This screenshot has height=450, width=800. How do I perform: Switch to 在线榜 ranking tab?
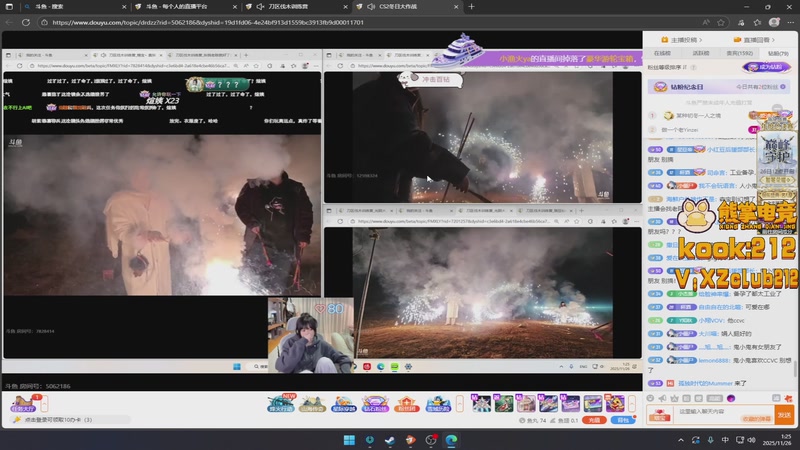pos(662,53)
